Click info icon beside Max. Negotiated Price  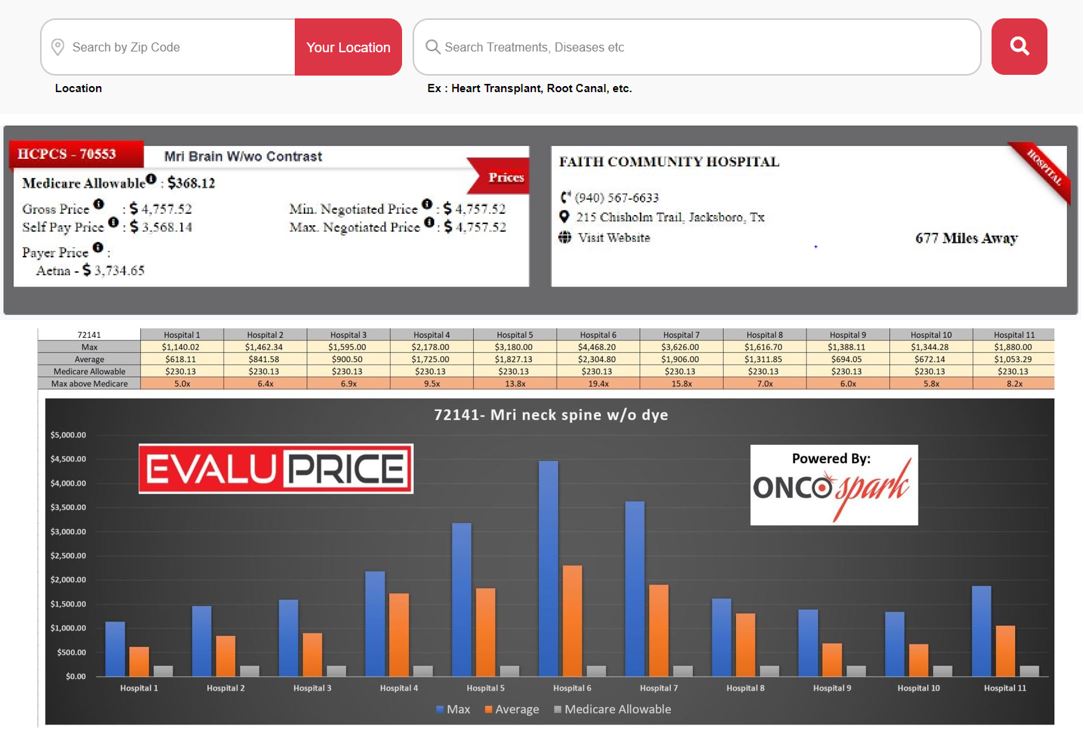pos(429,223)
